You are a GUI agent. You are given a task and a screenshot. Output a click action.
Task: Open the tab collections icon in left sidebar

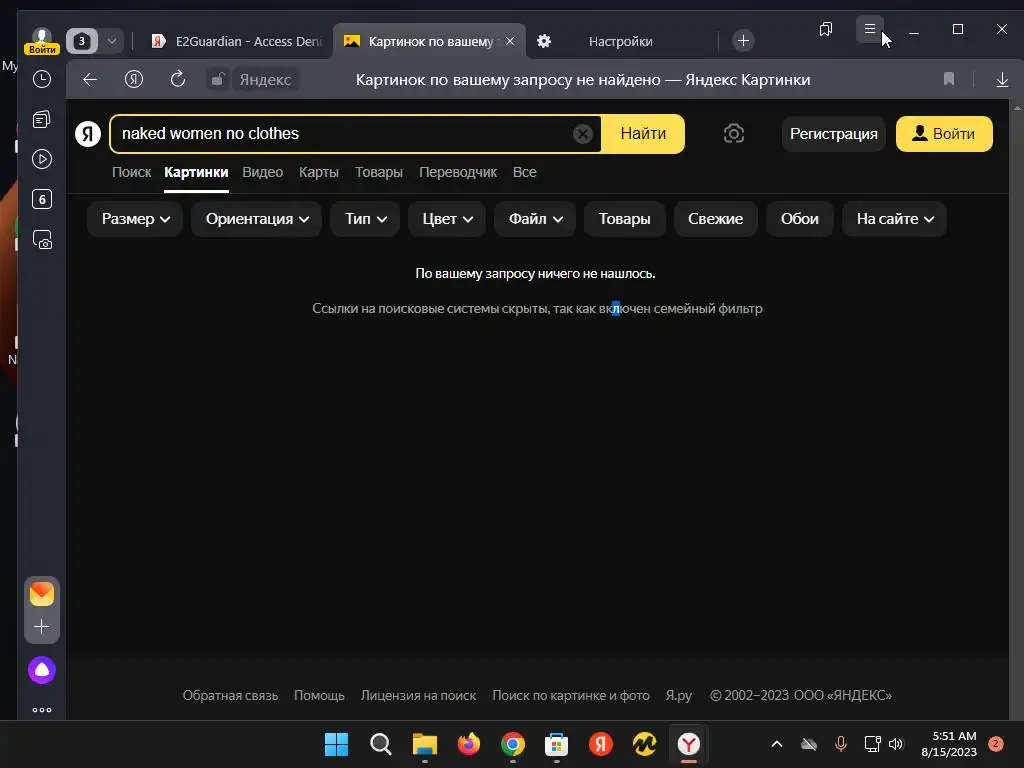point(42,120)
